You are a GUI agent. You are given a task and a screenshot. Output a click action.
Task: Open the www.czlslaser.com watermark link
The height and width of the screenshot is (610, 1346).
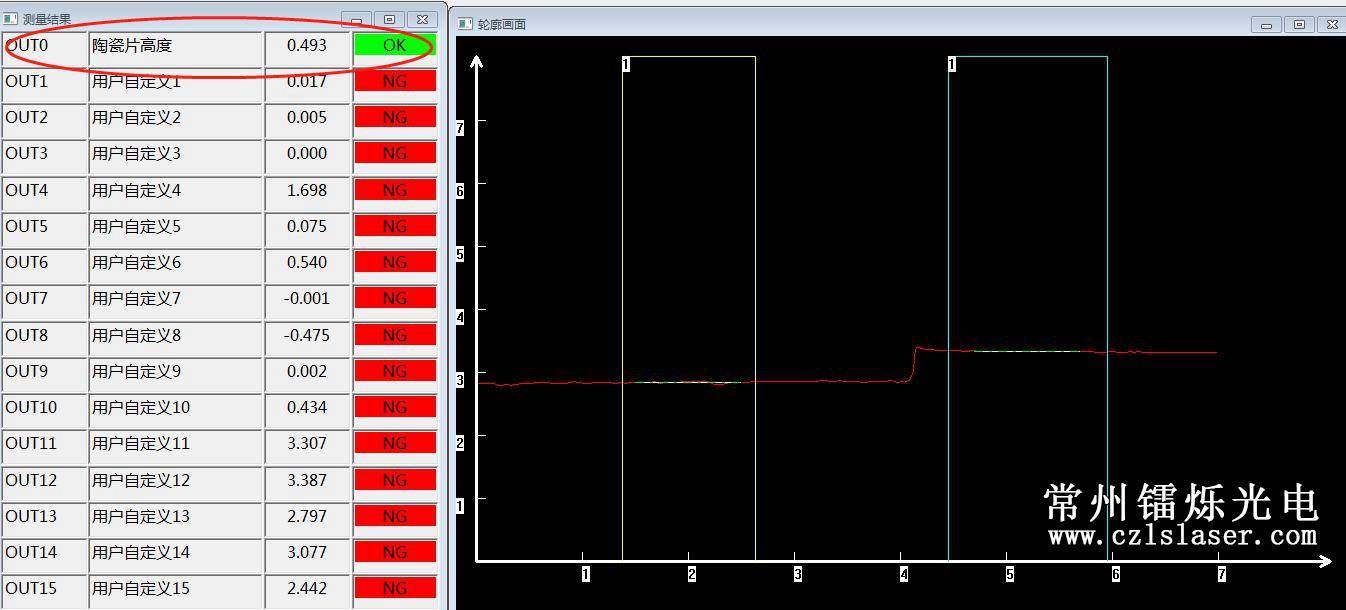click(1182, 537)
